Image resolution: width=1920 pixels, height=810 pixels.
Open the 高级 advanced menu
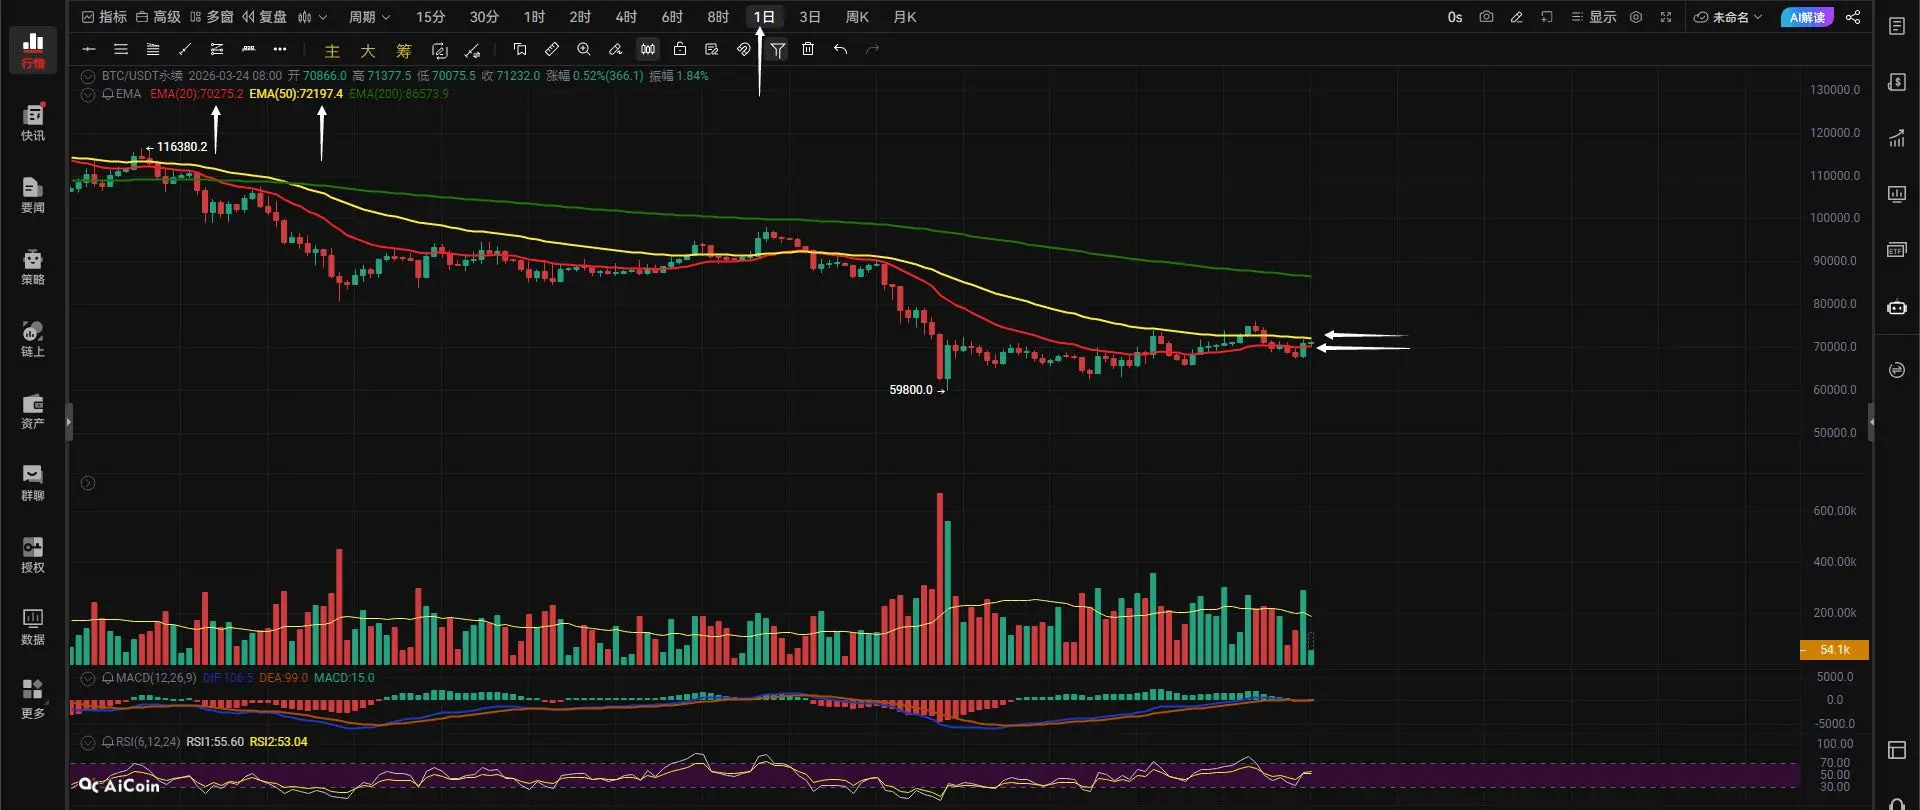158,17
